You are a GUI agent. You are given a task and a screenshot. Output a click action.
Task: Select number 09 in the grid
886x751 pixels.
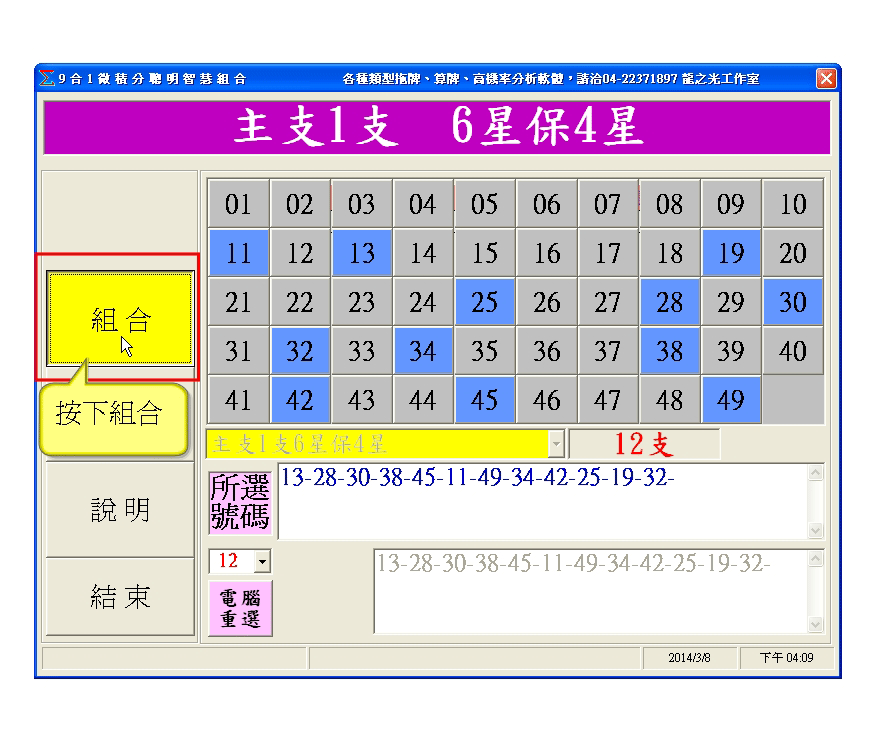(731, 204)
